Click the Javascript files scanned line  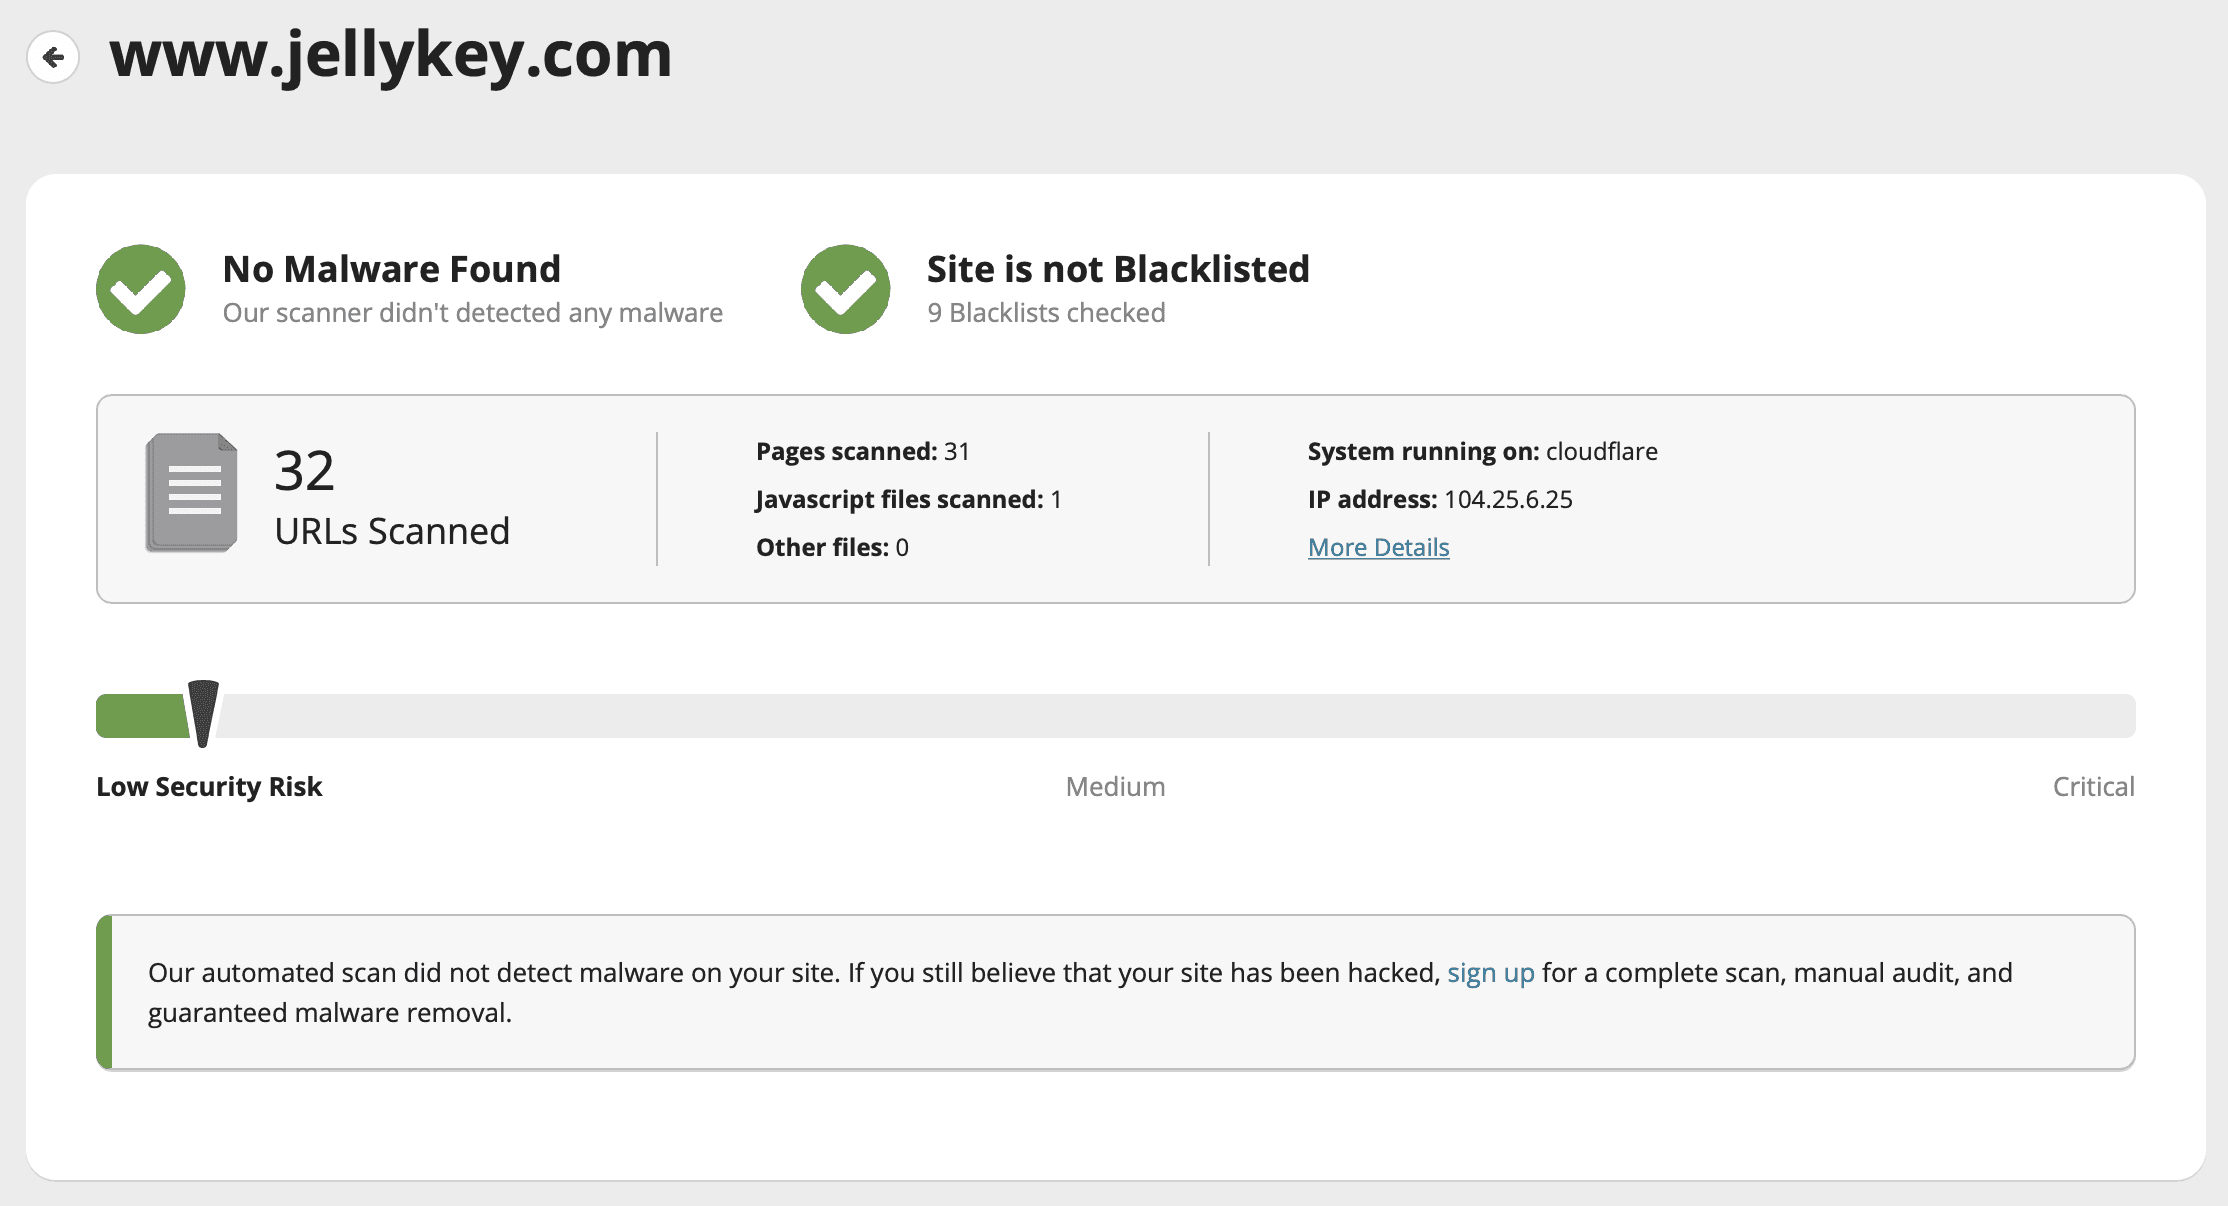point(908,499)
